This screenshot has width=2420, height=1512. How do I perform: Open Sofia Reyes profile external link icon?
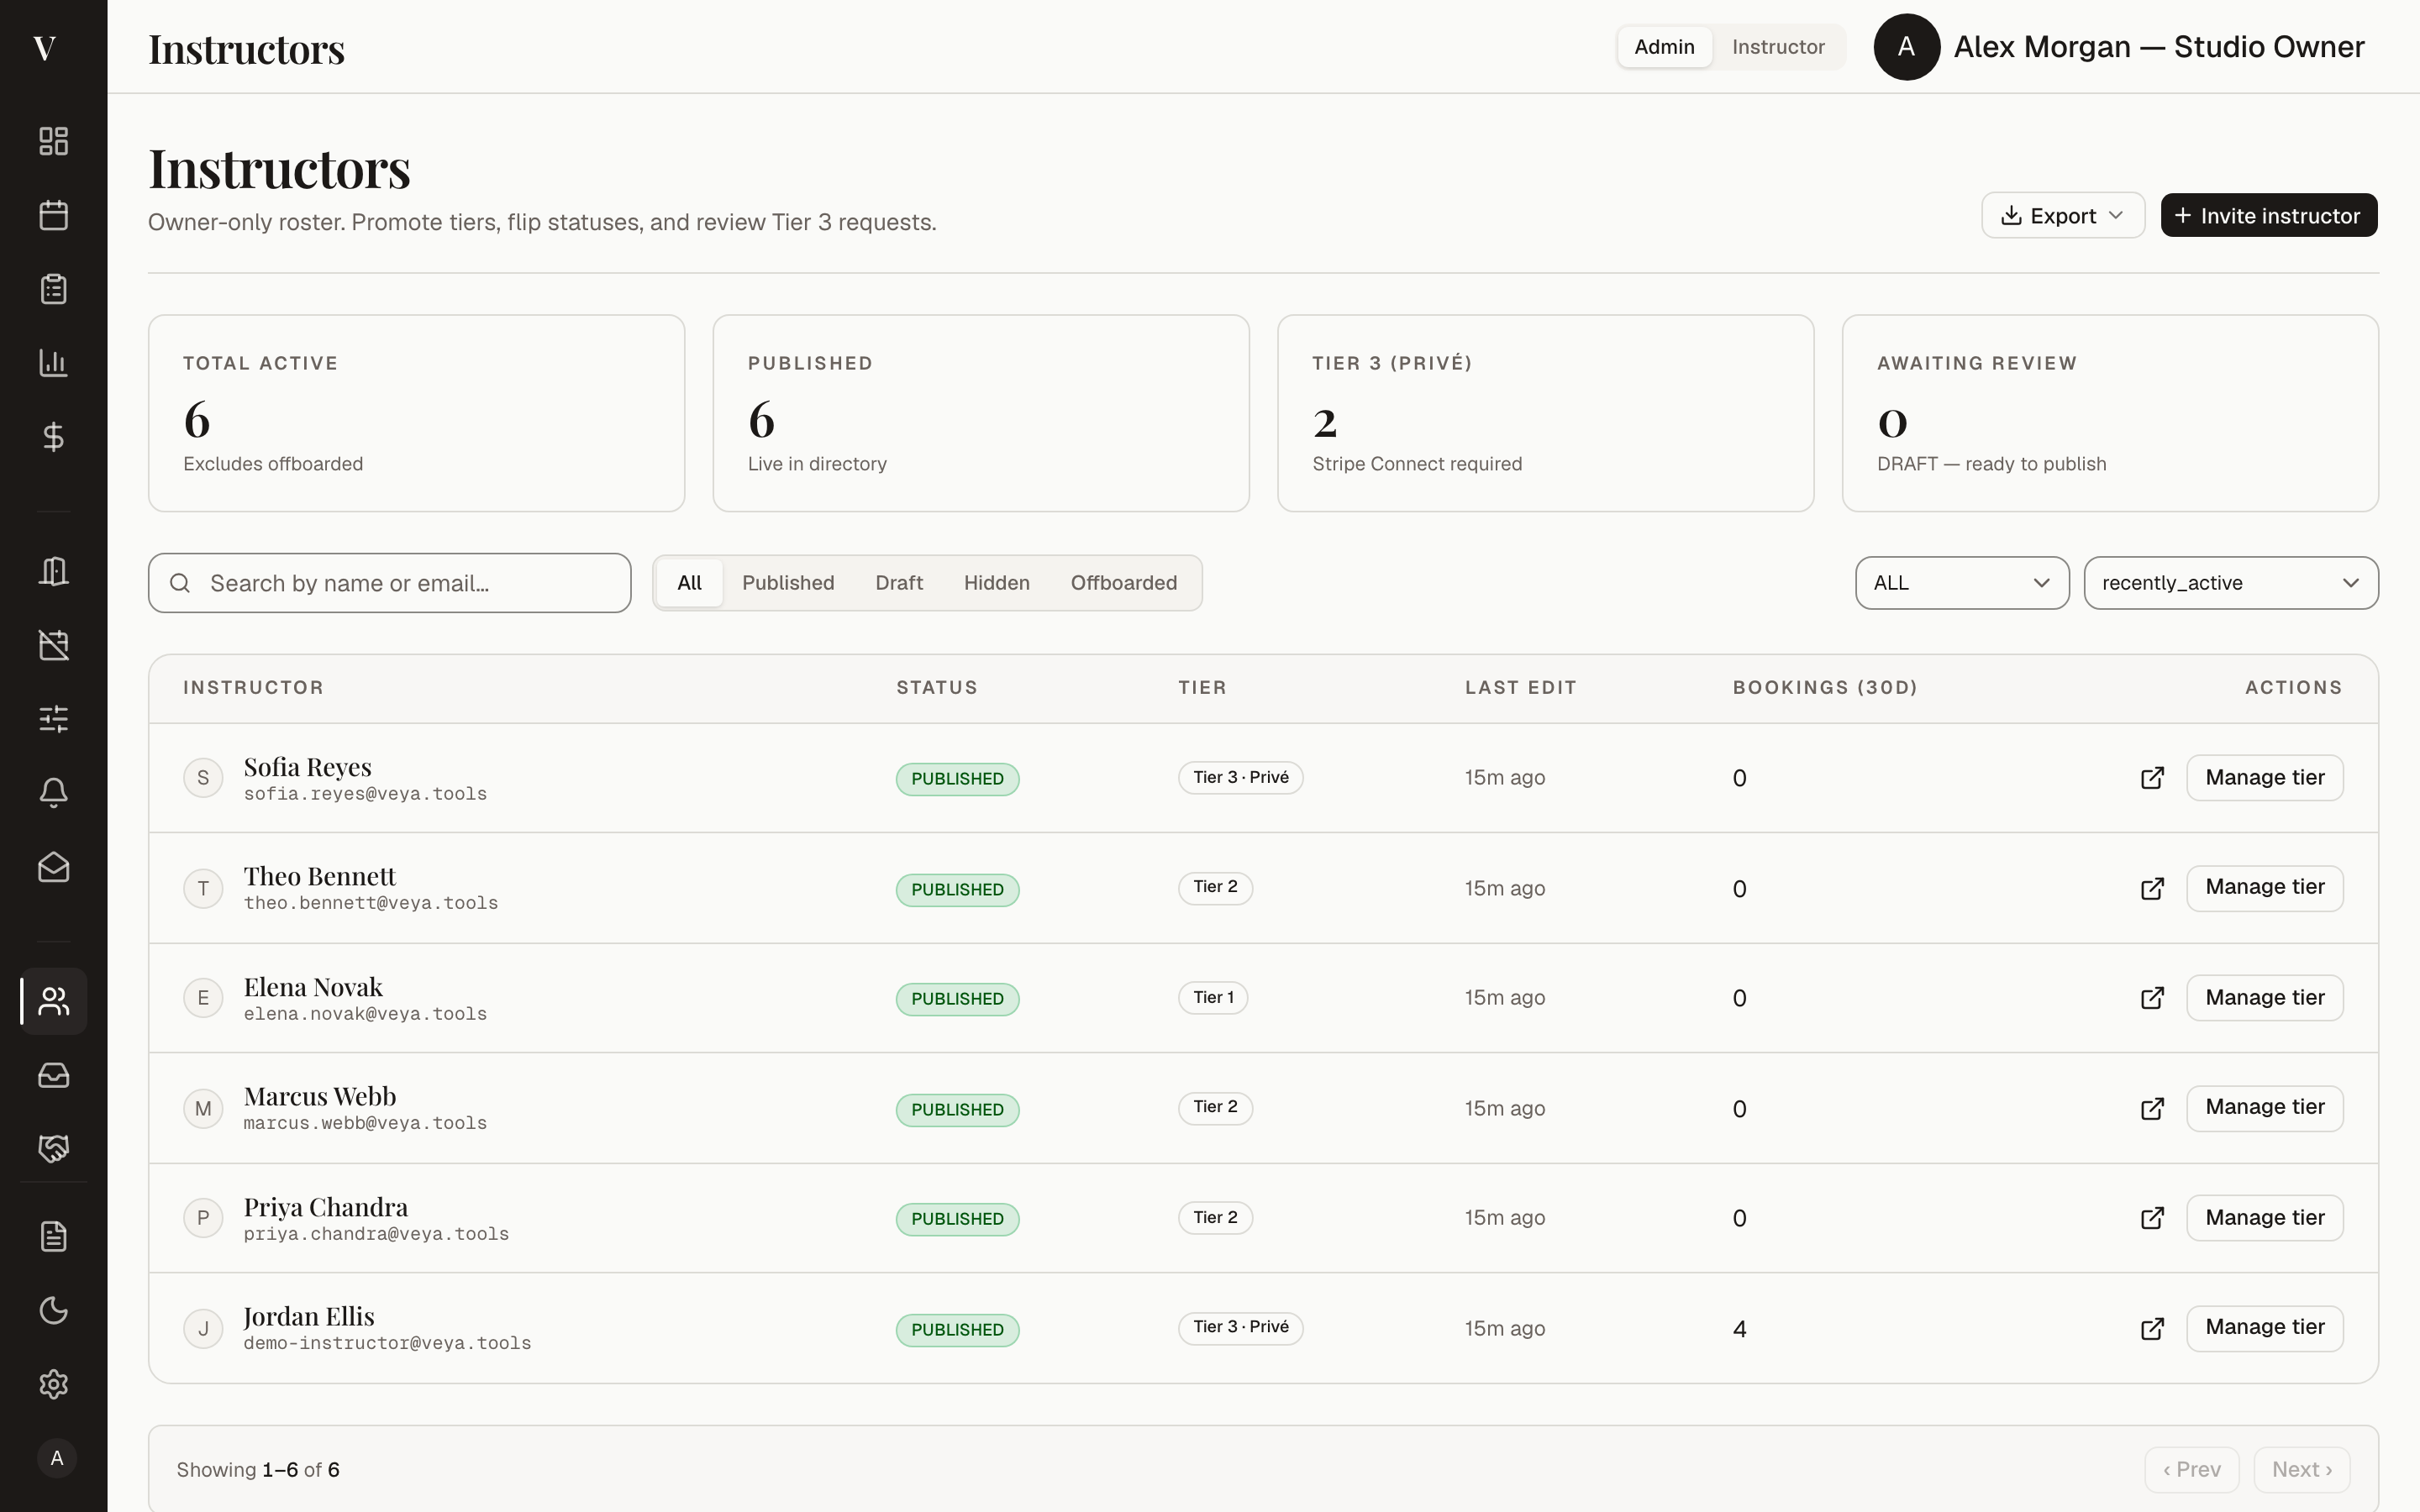[x=2152, y=778]
